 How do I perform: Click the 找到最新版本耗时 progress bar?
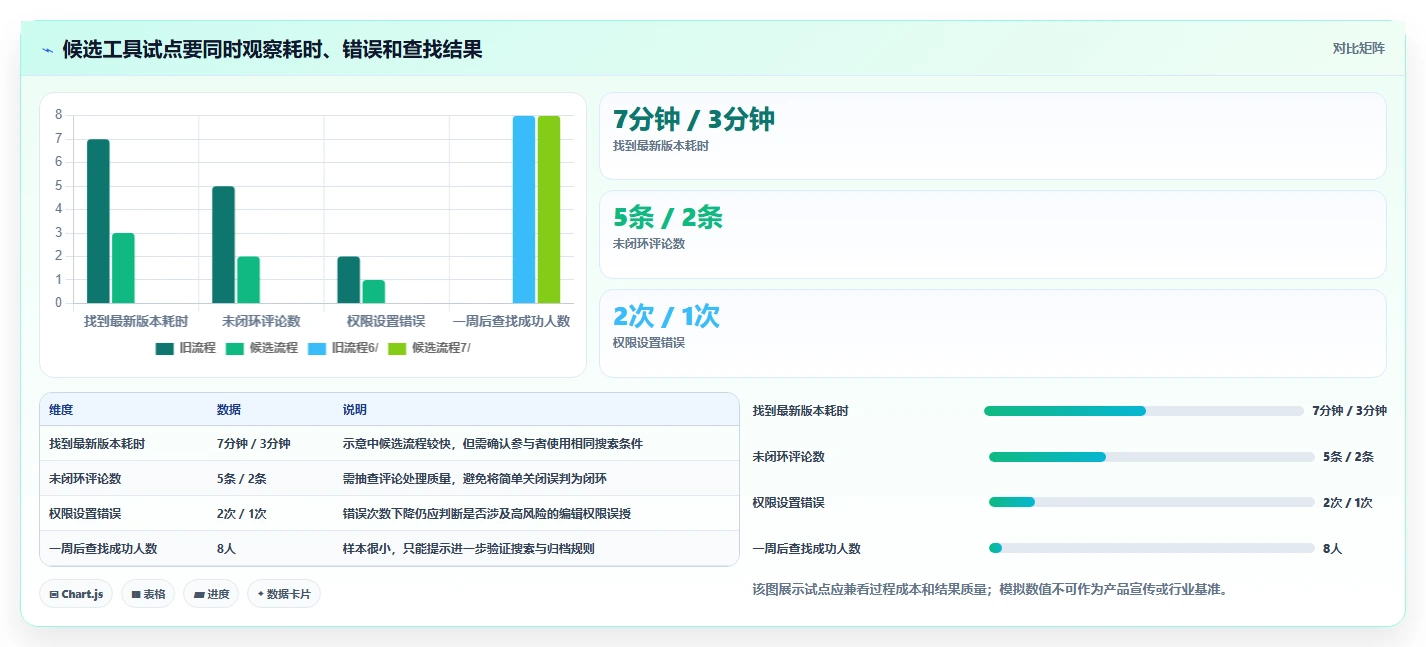(x=1144, y=411)
